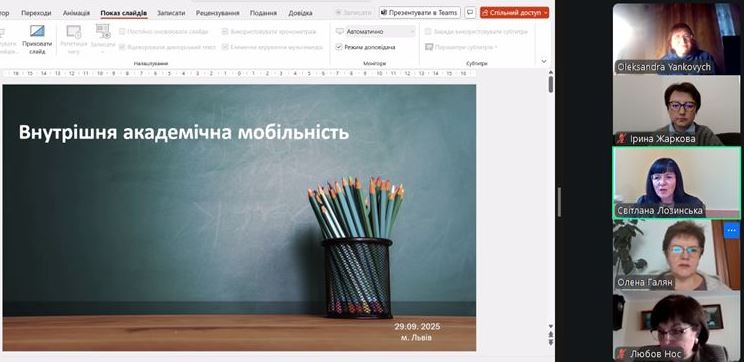Toggle the keep slides updated checkbox
744x362 pixels.
122,32
